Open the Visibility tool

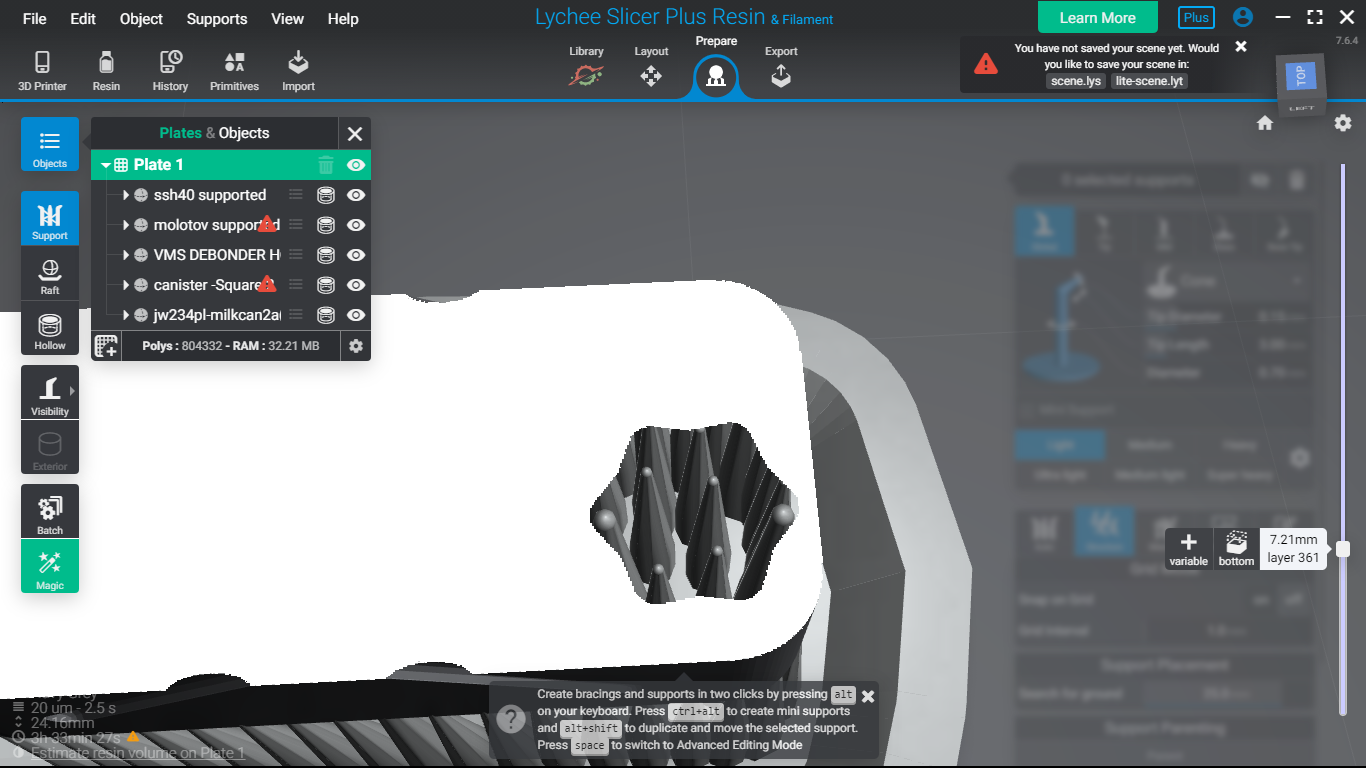coord(50,393)
